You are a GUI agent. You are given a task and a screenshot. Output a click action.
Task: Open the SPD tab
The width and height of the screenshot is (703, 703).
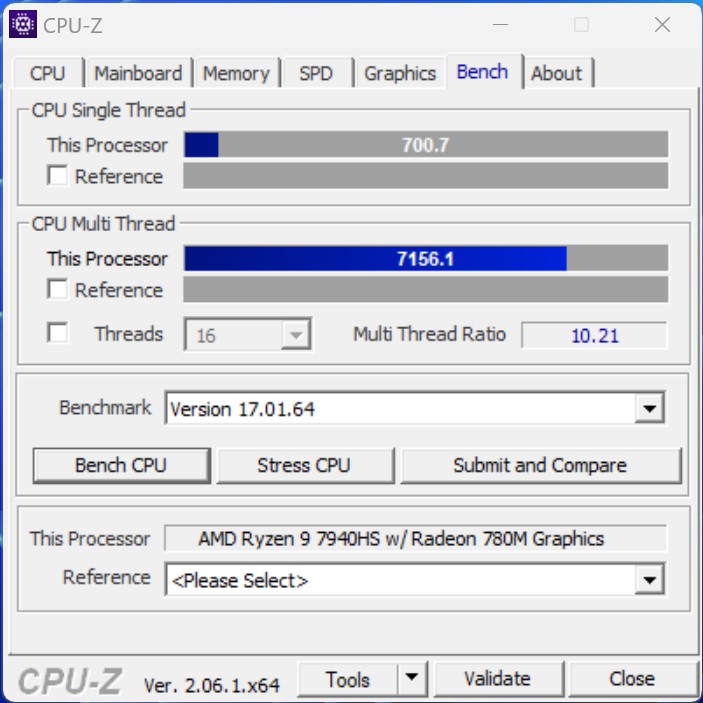pyautogui.click(x=317, y=73)
